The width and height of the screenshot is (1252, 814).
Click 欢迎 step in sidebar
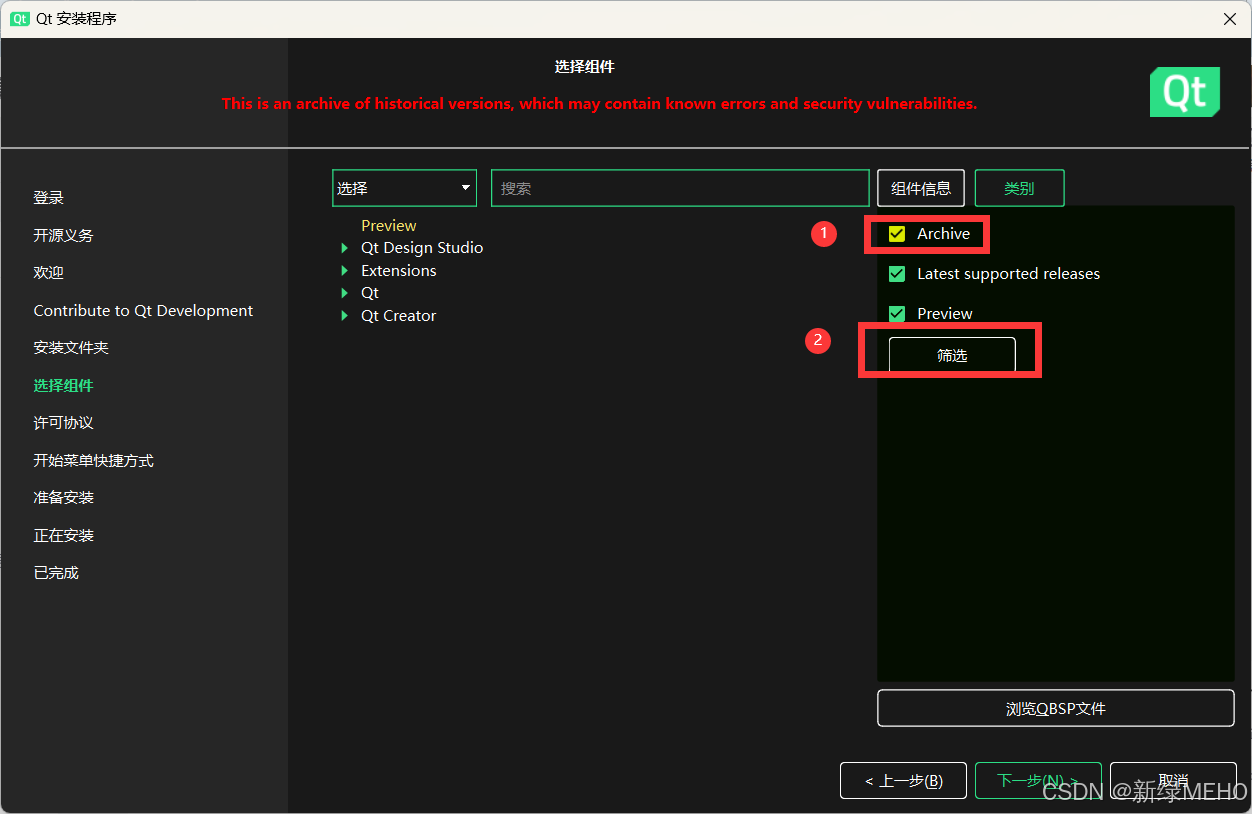pos(49,273)
